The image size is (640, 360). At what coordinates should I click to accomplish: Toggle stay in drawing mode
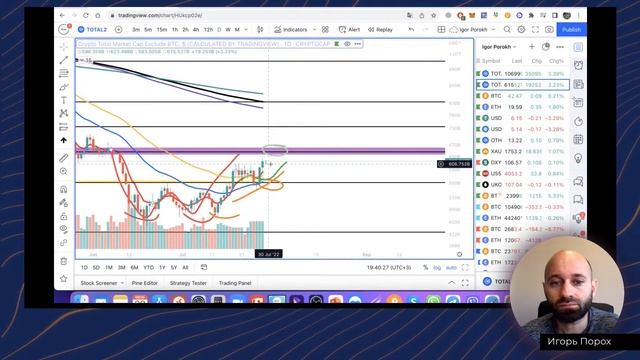64,203
